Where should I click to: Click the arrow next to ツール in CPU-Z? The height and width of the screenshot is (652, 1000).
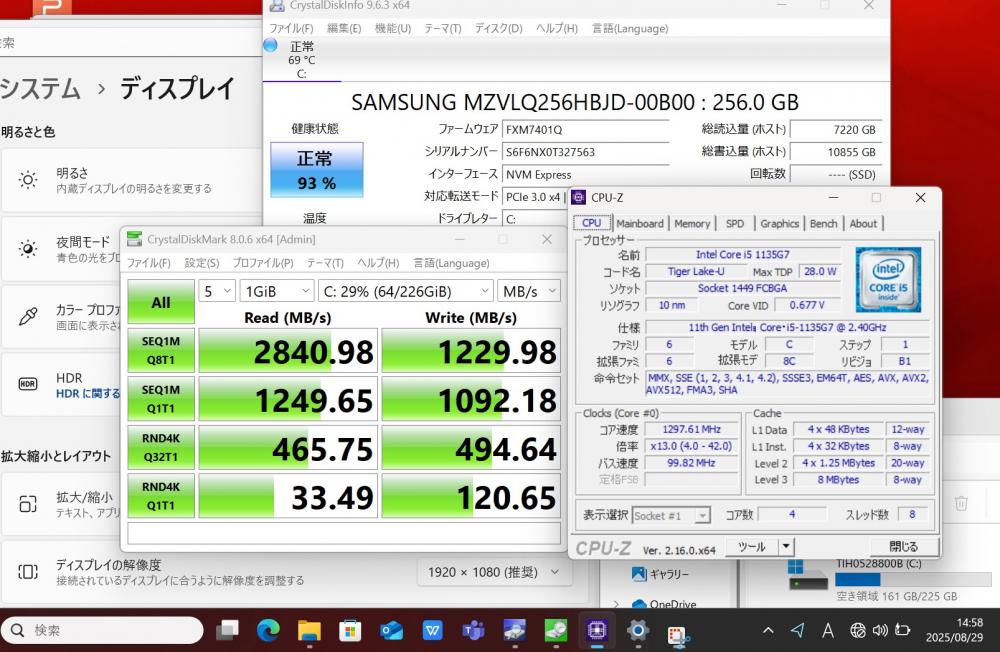[x=786, y=547]
